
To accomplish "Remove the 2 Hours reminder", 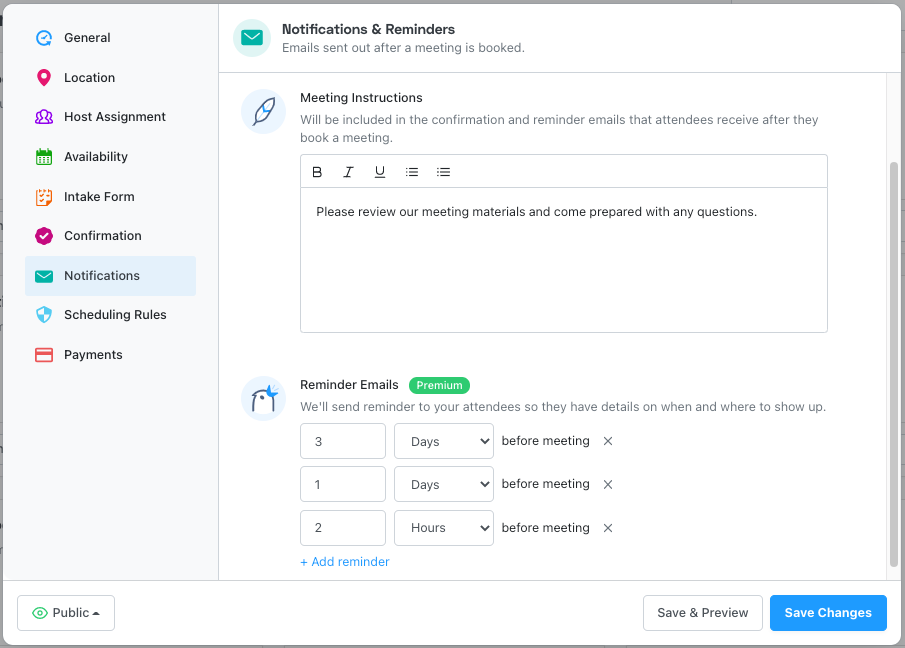I will click(608, 528).
